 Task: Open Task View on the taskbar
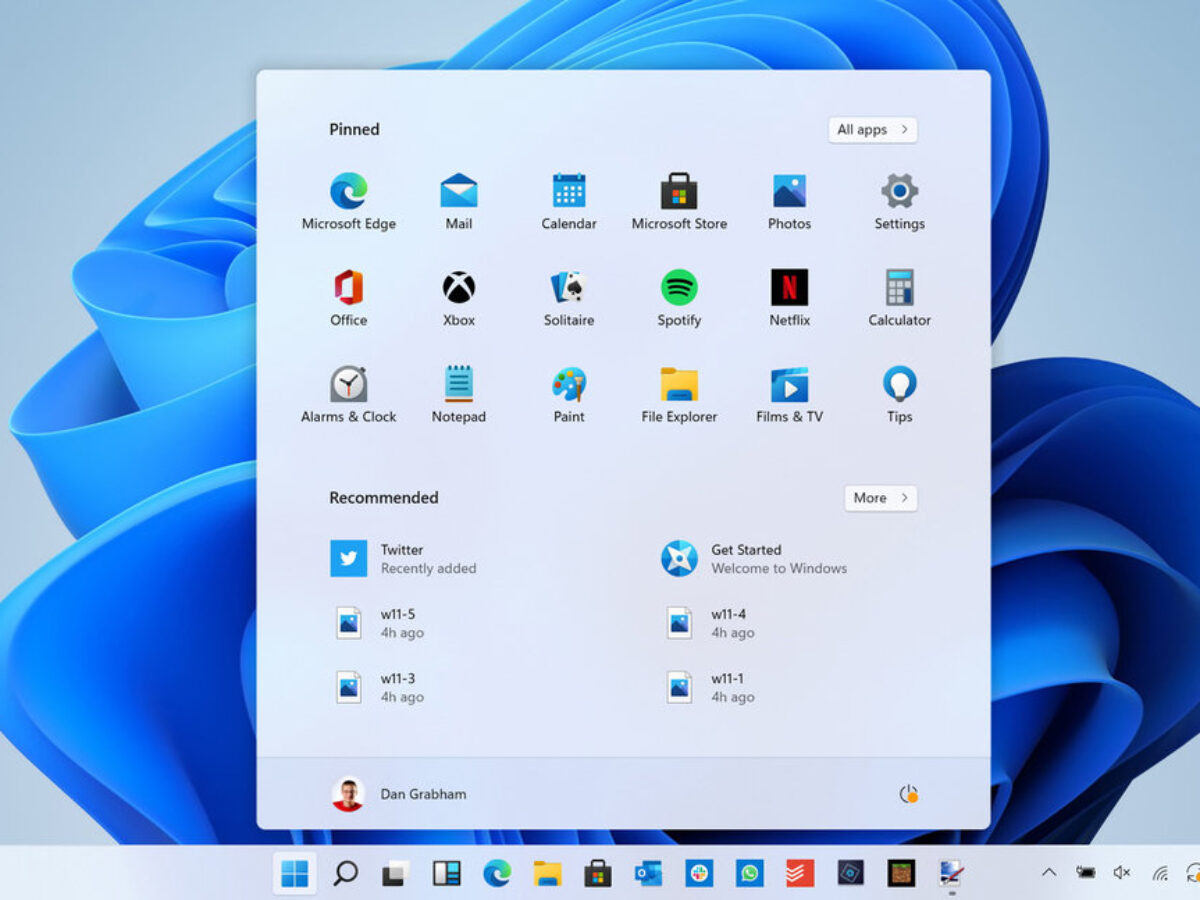(x=396, y=873)
